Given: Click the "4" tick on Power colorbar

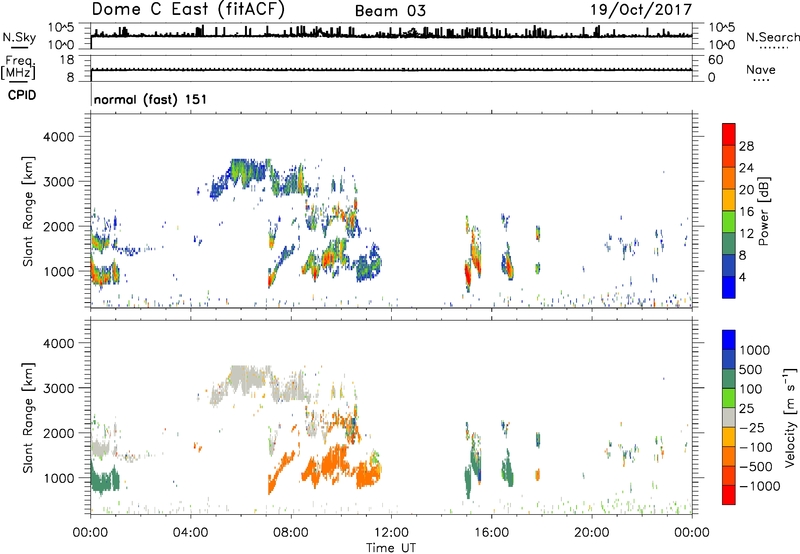Looking at the screenshot, I should point(742,277).
